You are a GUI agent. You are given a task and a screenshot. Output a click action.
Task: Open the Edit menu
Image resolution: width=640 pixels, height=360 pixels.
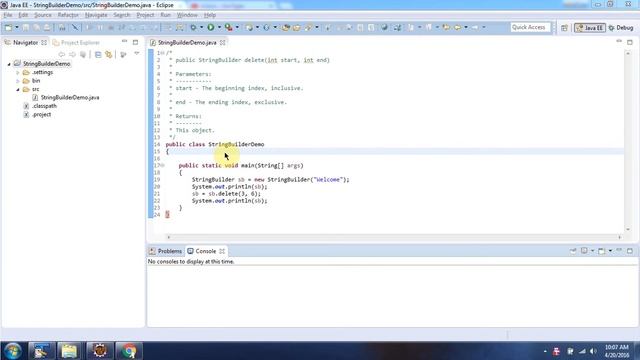23,15
